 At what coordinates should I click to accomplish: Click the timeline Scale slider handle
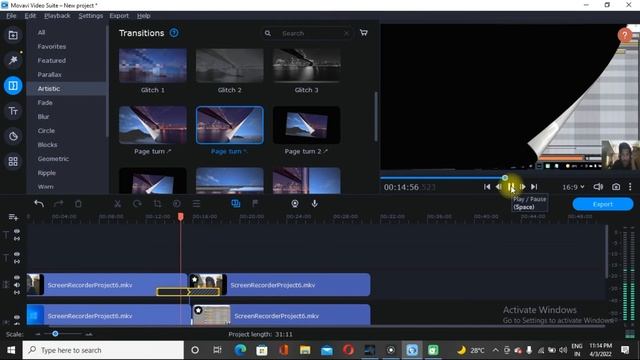(55, 334)
